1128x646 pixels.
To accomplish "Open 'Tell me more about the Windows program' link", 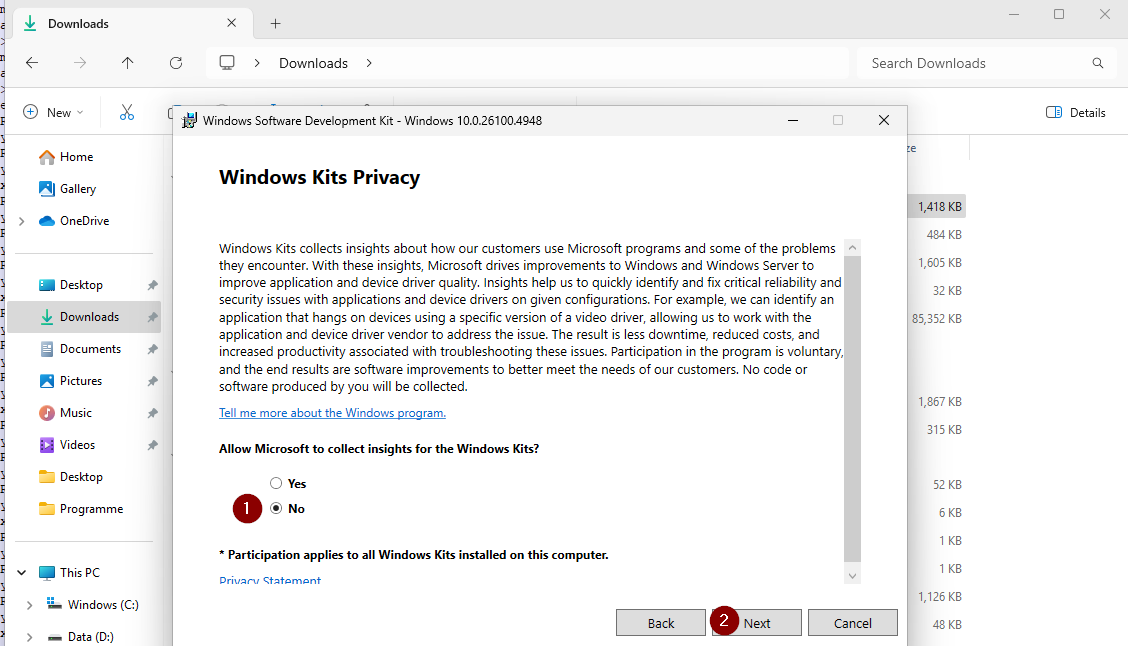I will click(332, 413).
